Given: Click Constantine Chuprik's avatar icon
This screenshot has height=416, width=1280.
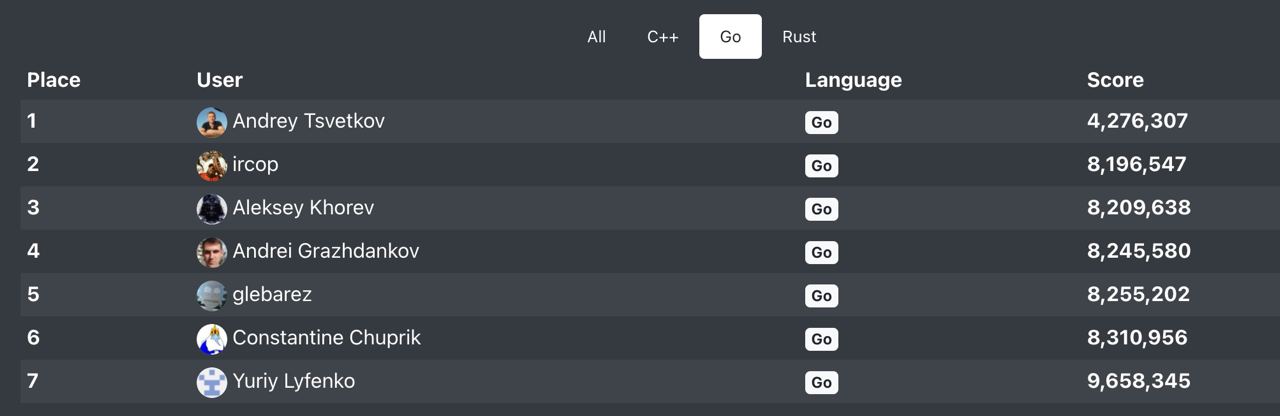Looking at the screenshot, I should [x=212, y=339].
